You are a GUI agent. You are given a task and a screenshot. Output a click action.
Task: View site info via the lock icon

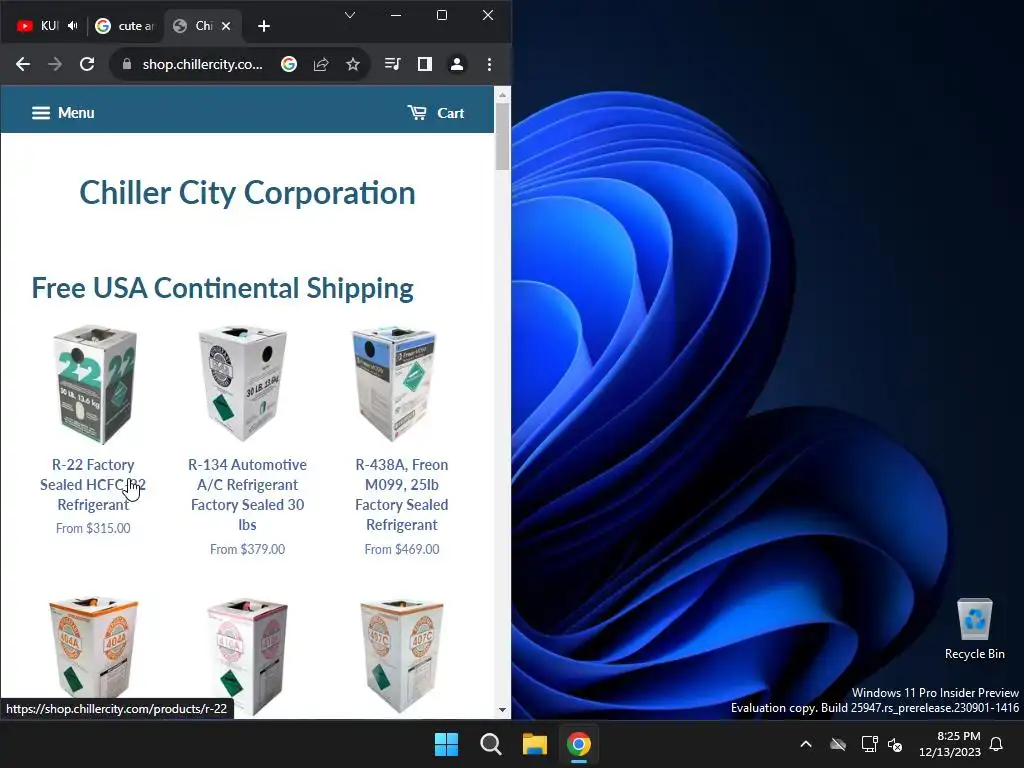[x=127, y=64]
